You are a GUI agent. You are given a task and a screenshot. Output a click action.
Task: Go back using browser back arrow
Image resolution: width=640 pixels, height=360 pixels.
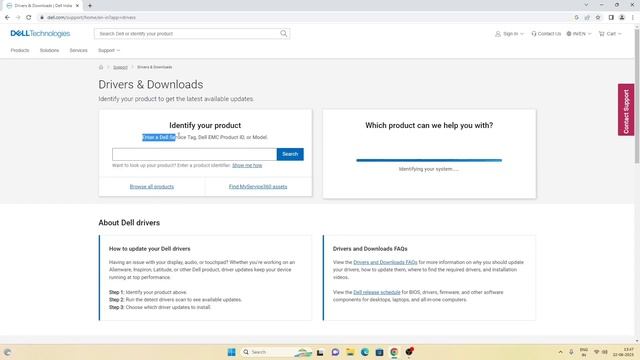[7, 17]
